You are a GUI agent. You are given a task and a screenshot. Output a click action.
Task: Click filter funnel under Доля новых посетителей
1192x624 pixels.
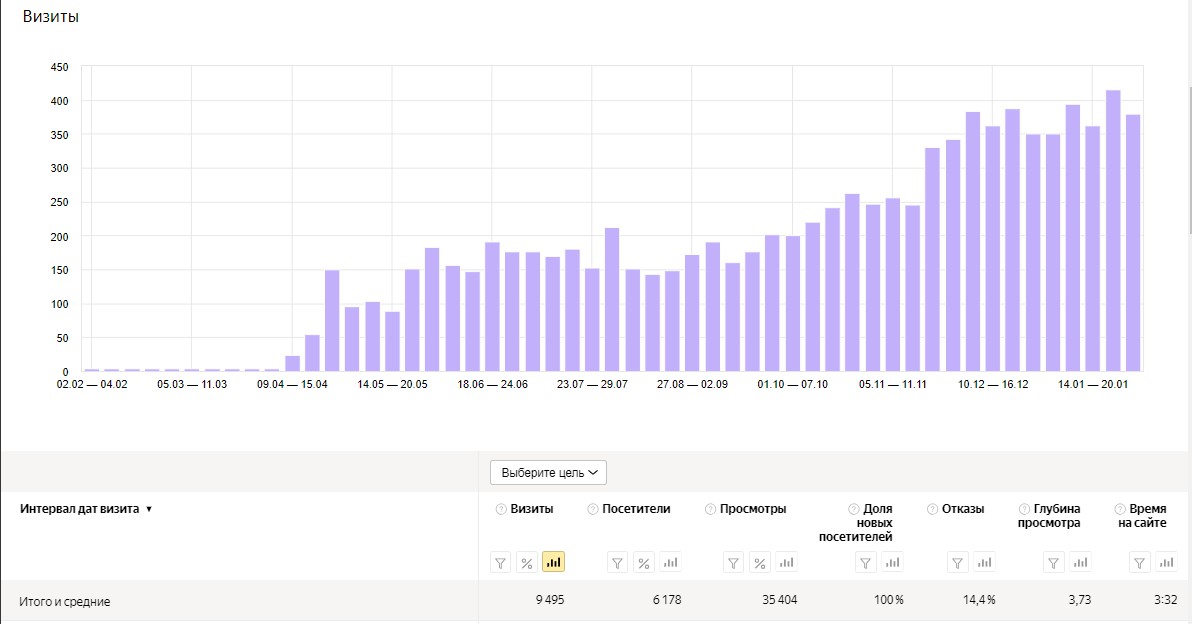pos(866,562)
